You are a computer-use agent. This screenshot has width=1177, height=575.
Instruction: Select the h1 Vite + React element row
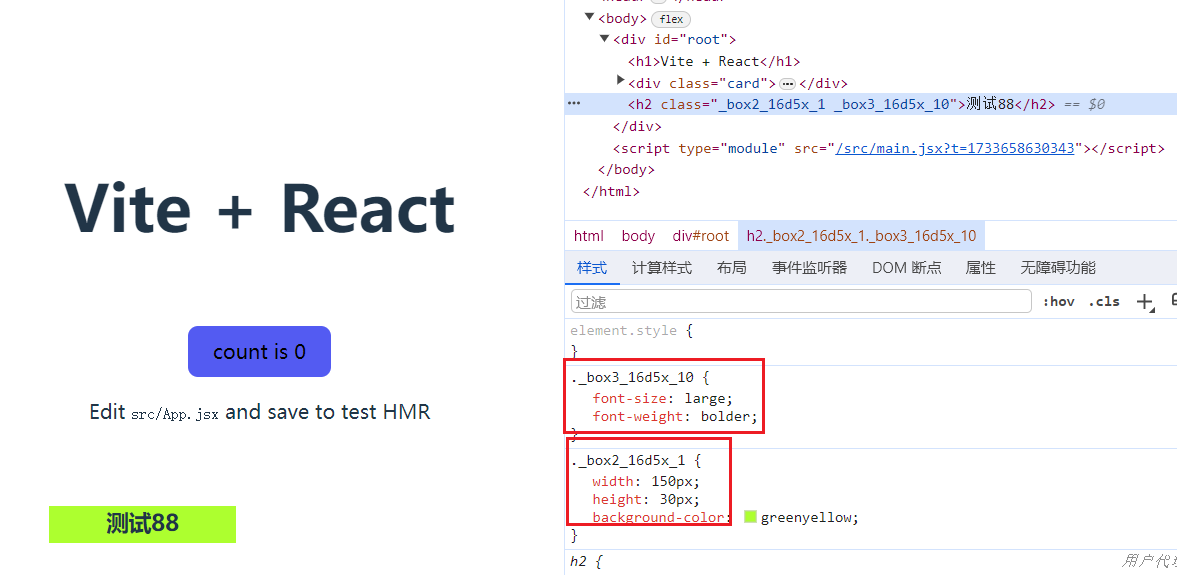click(714, 62)
